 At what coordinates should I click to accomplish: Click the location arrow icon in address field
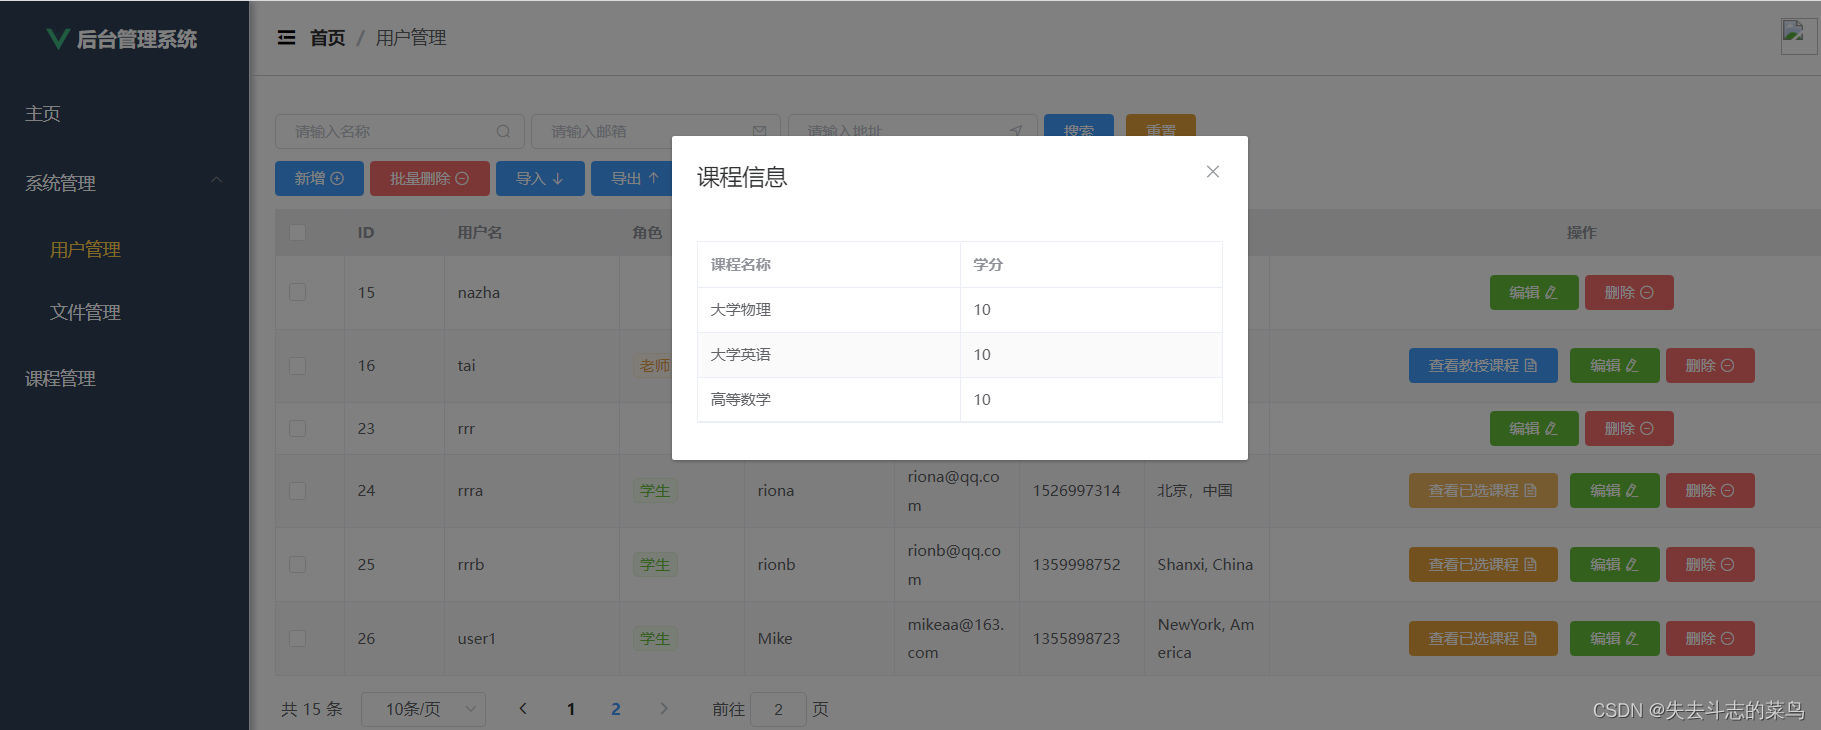(1016, 131)
